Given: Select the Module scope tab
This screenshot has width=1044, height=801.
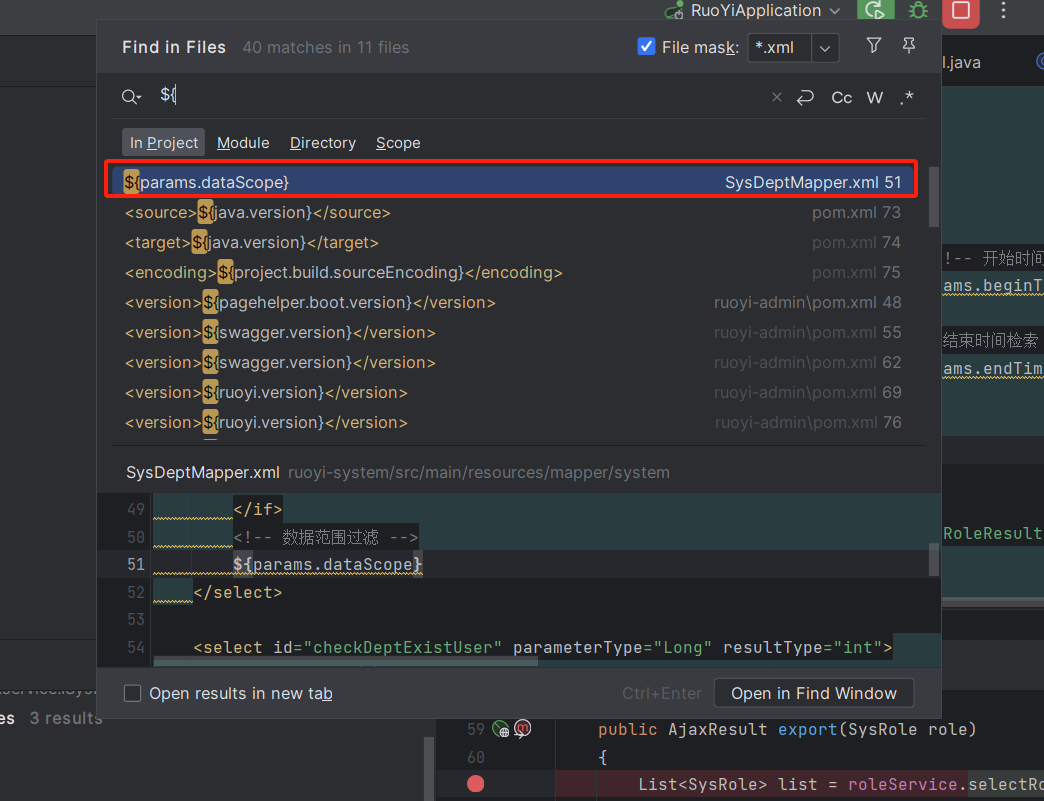Looking at the screenshot, I should click(243, 142).
